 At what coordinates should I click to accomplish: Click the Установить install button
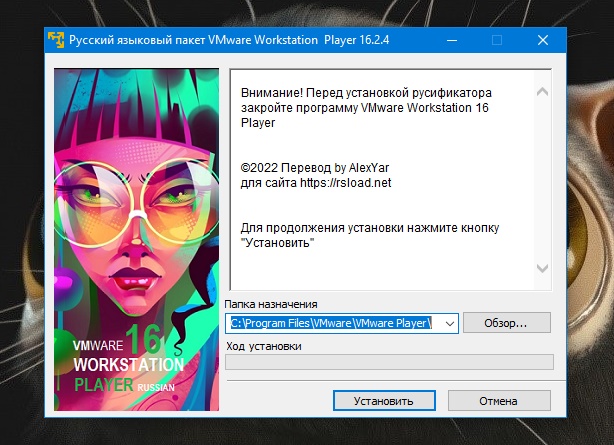[384, 400]
